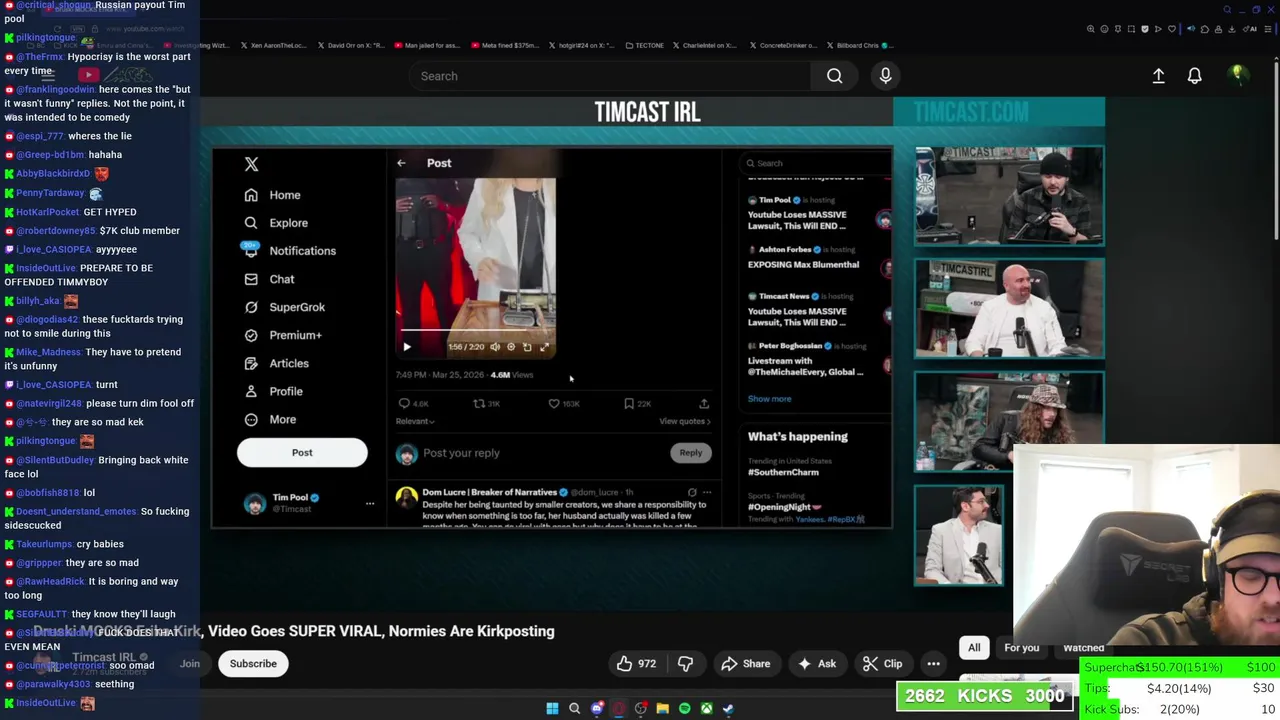Select the For you filter chip
This screenshot has width=1280, height=720.
(x=1022, y=648)
